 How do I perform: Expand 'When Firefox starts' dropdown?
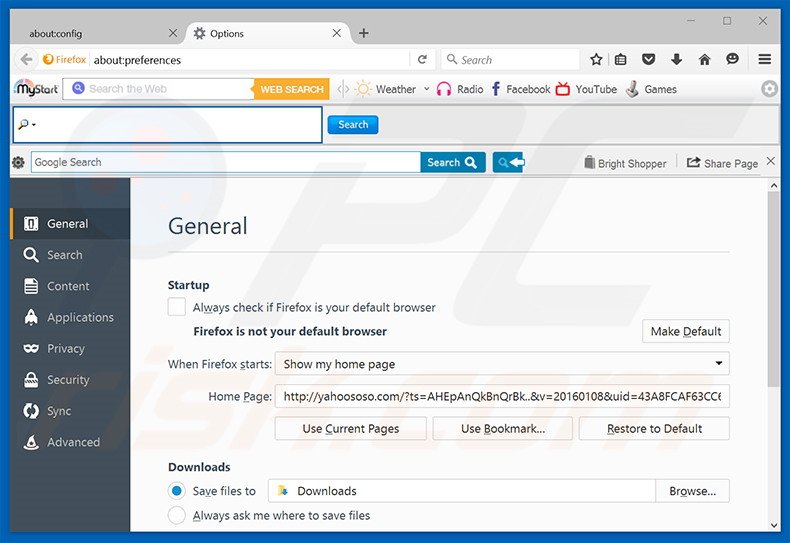pos(502,364)
